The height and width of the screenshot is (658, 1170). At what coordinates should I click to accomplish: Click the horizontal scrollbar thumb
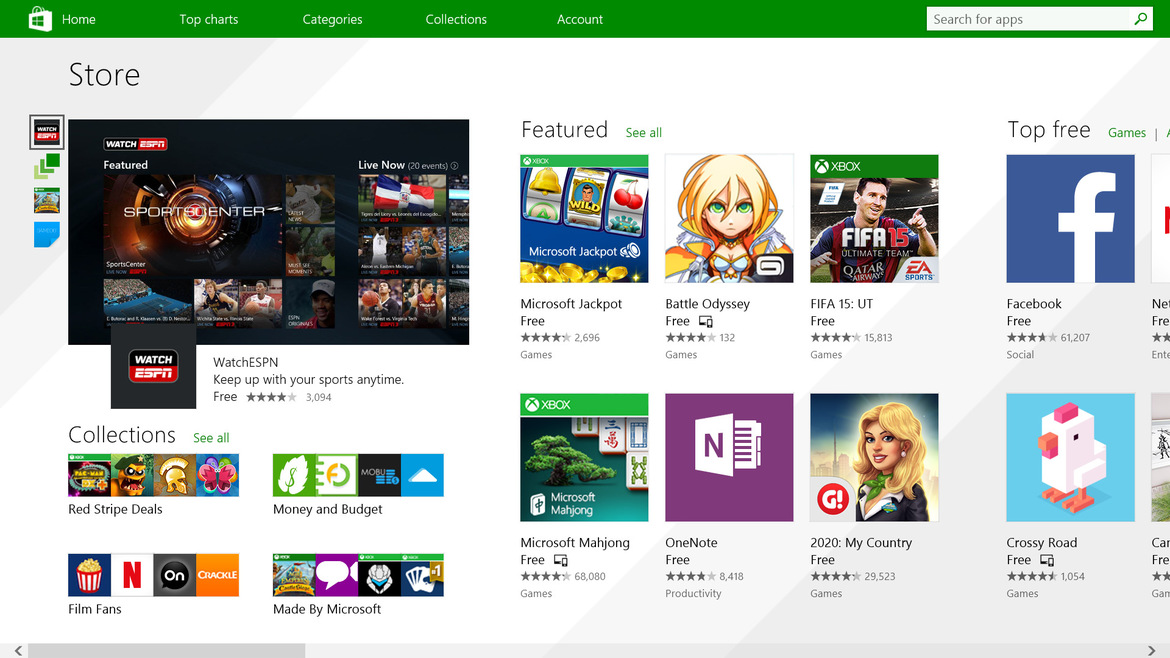point(166,651)
